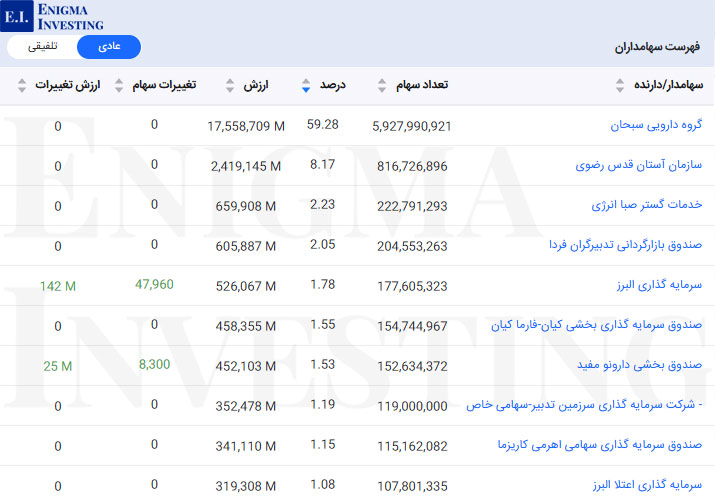Select share count 152,634,372
The width and height of the screenshot is (715, 502).
coord(412,367)
